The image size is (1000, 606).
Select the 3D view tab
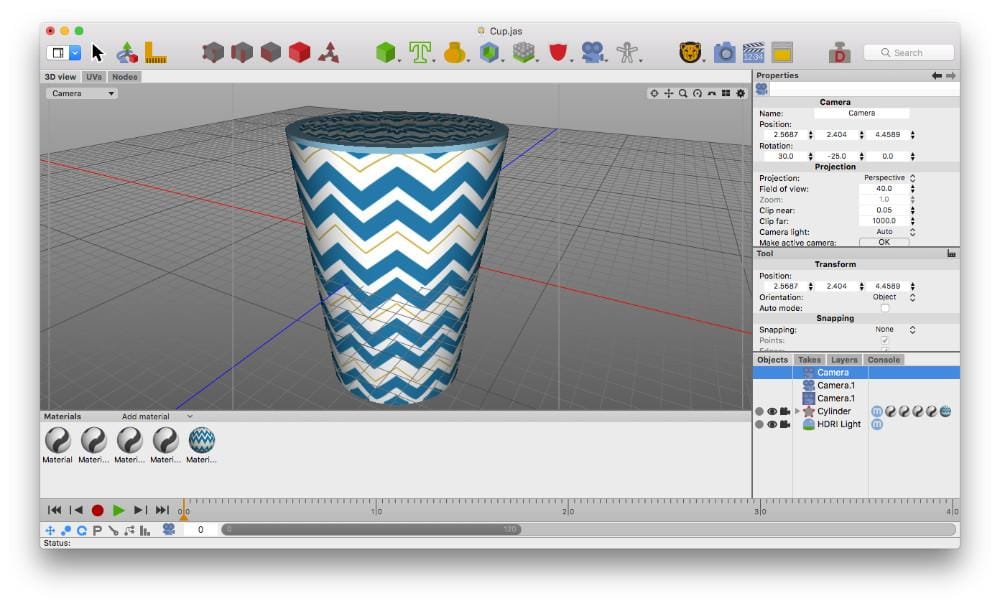(61, 77)
